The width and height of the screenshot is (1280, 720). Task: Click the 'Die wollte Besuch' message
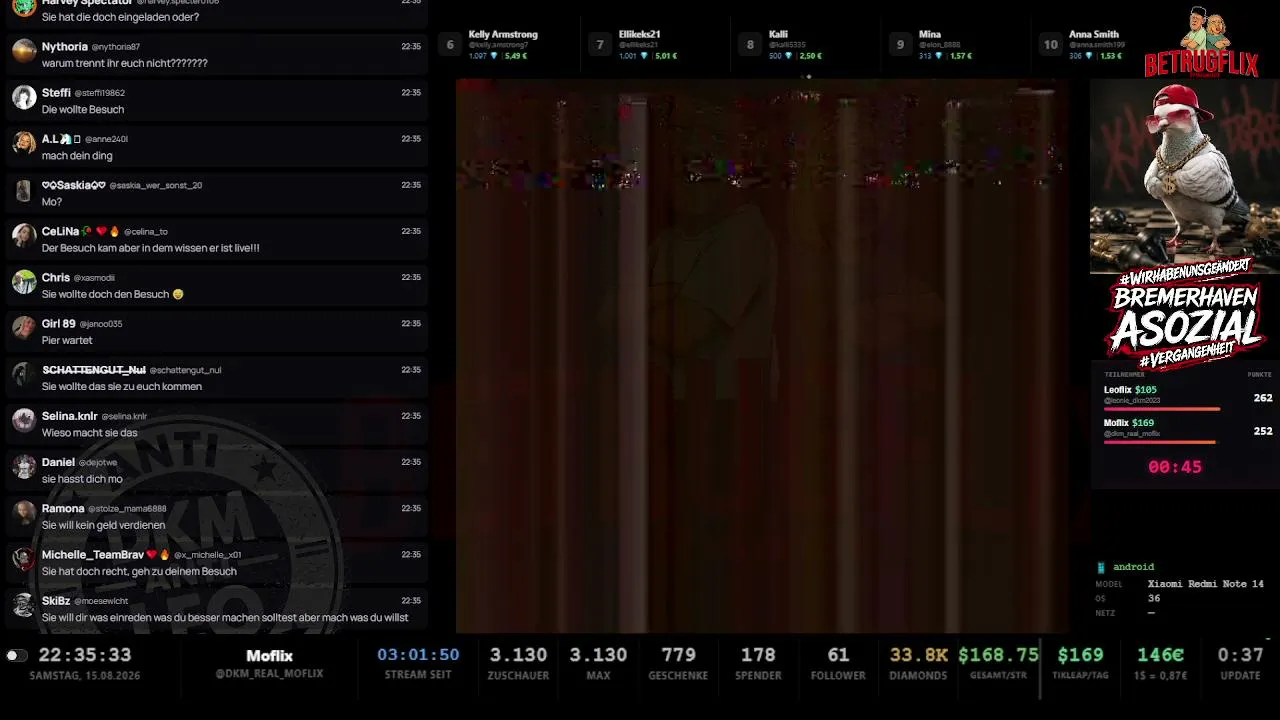tap(83, 110)
